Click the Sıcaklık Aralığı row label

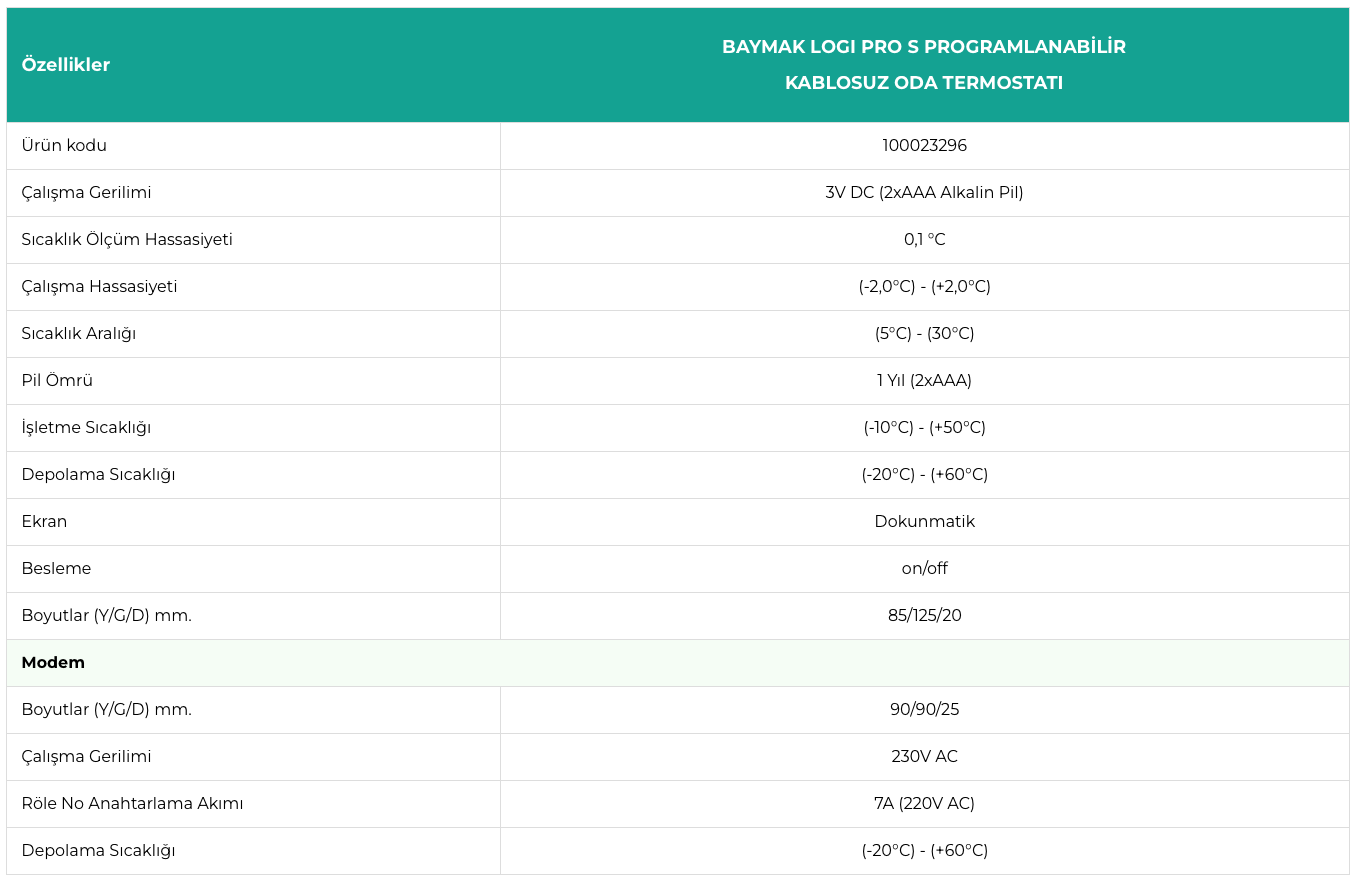79,334
